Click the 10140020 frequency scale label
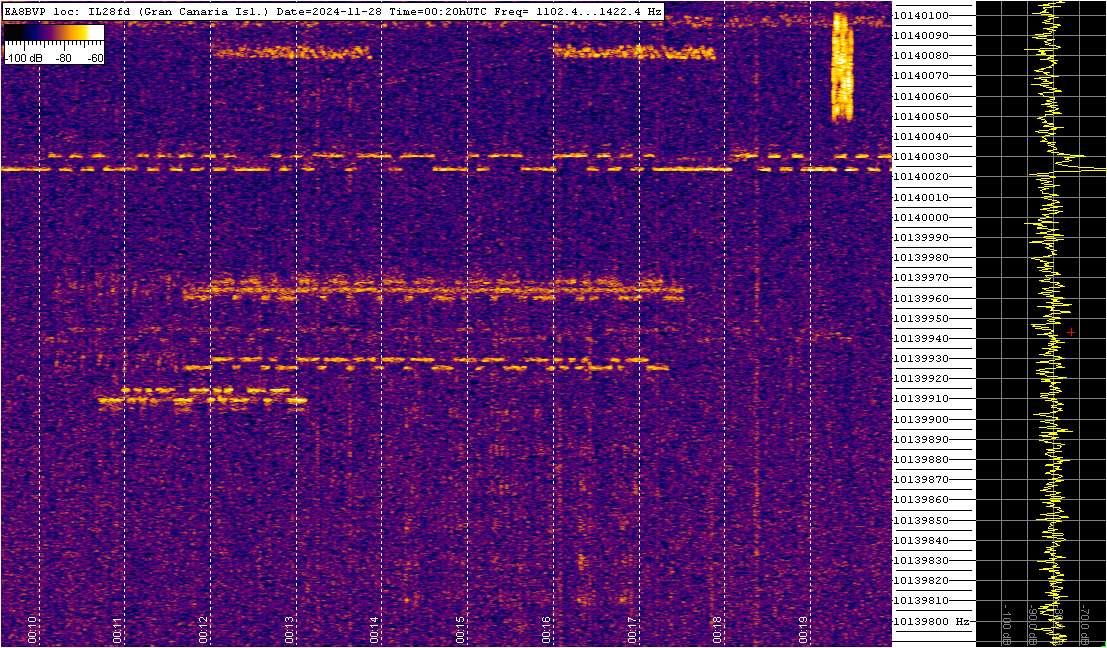Viewport: 1107px width, 648px height. (919, 177)
